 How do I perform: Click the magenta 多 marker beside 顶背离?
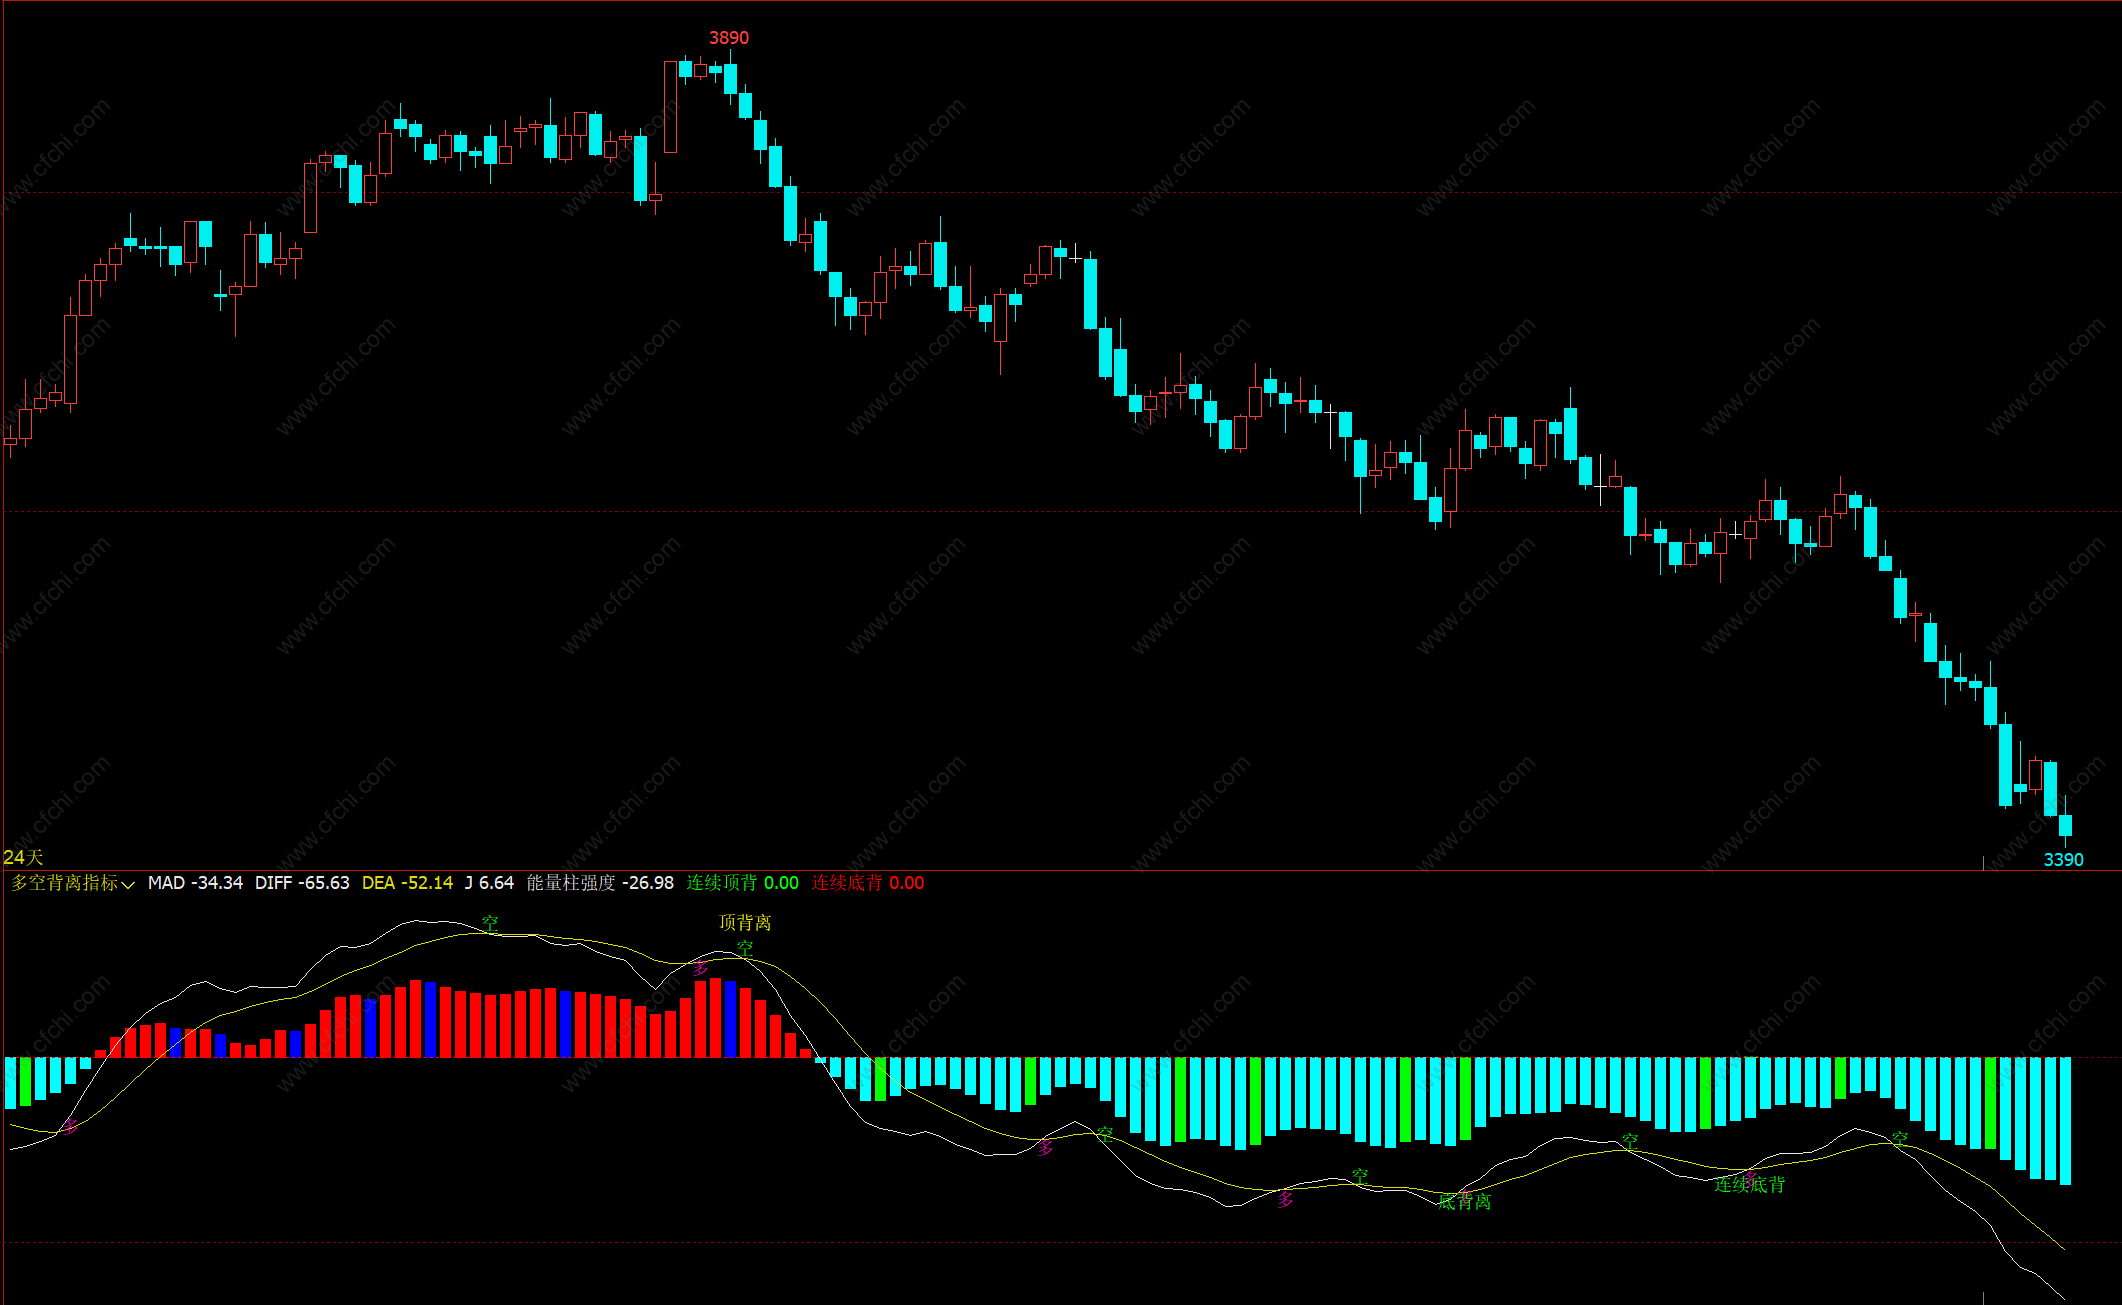pyautogui.click(x=701, y=968)
